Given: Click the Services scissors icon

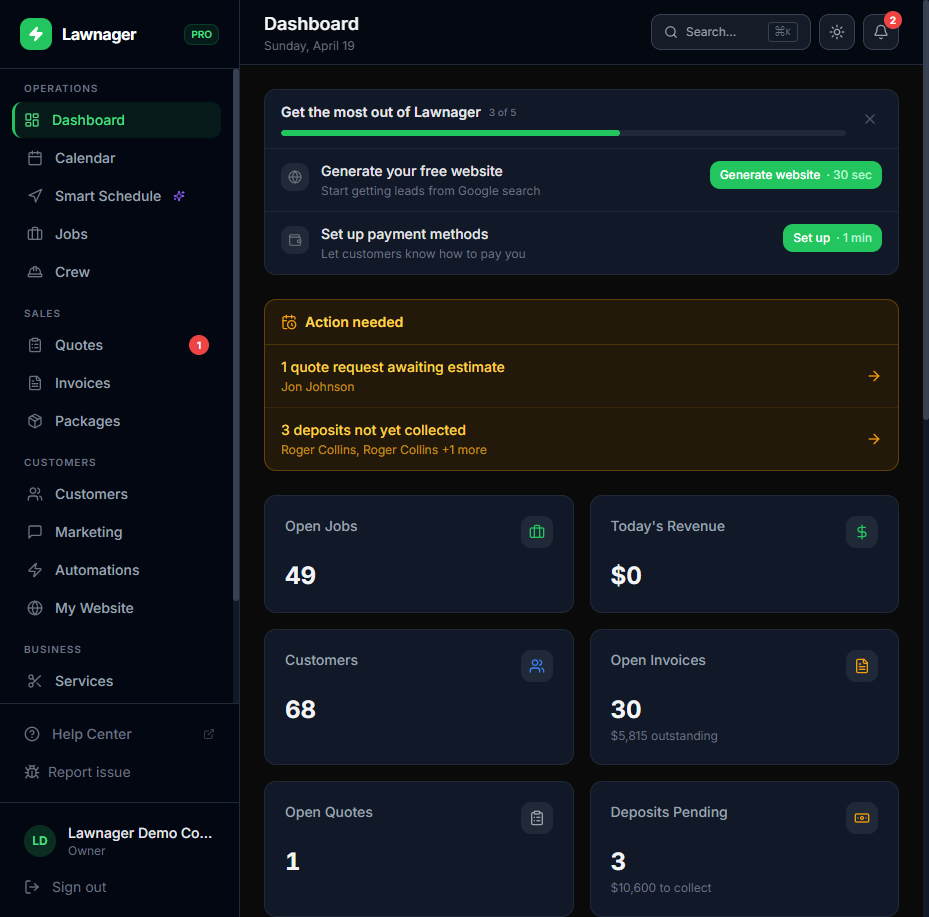Looking at the screenshot, I should (x=35, y=681).
